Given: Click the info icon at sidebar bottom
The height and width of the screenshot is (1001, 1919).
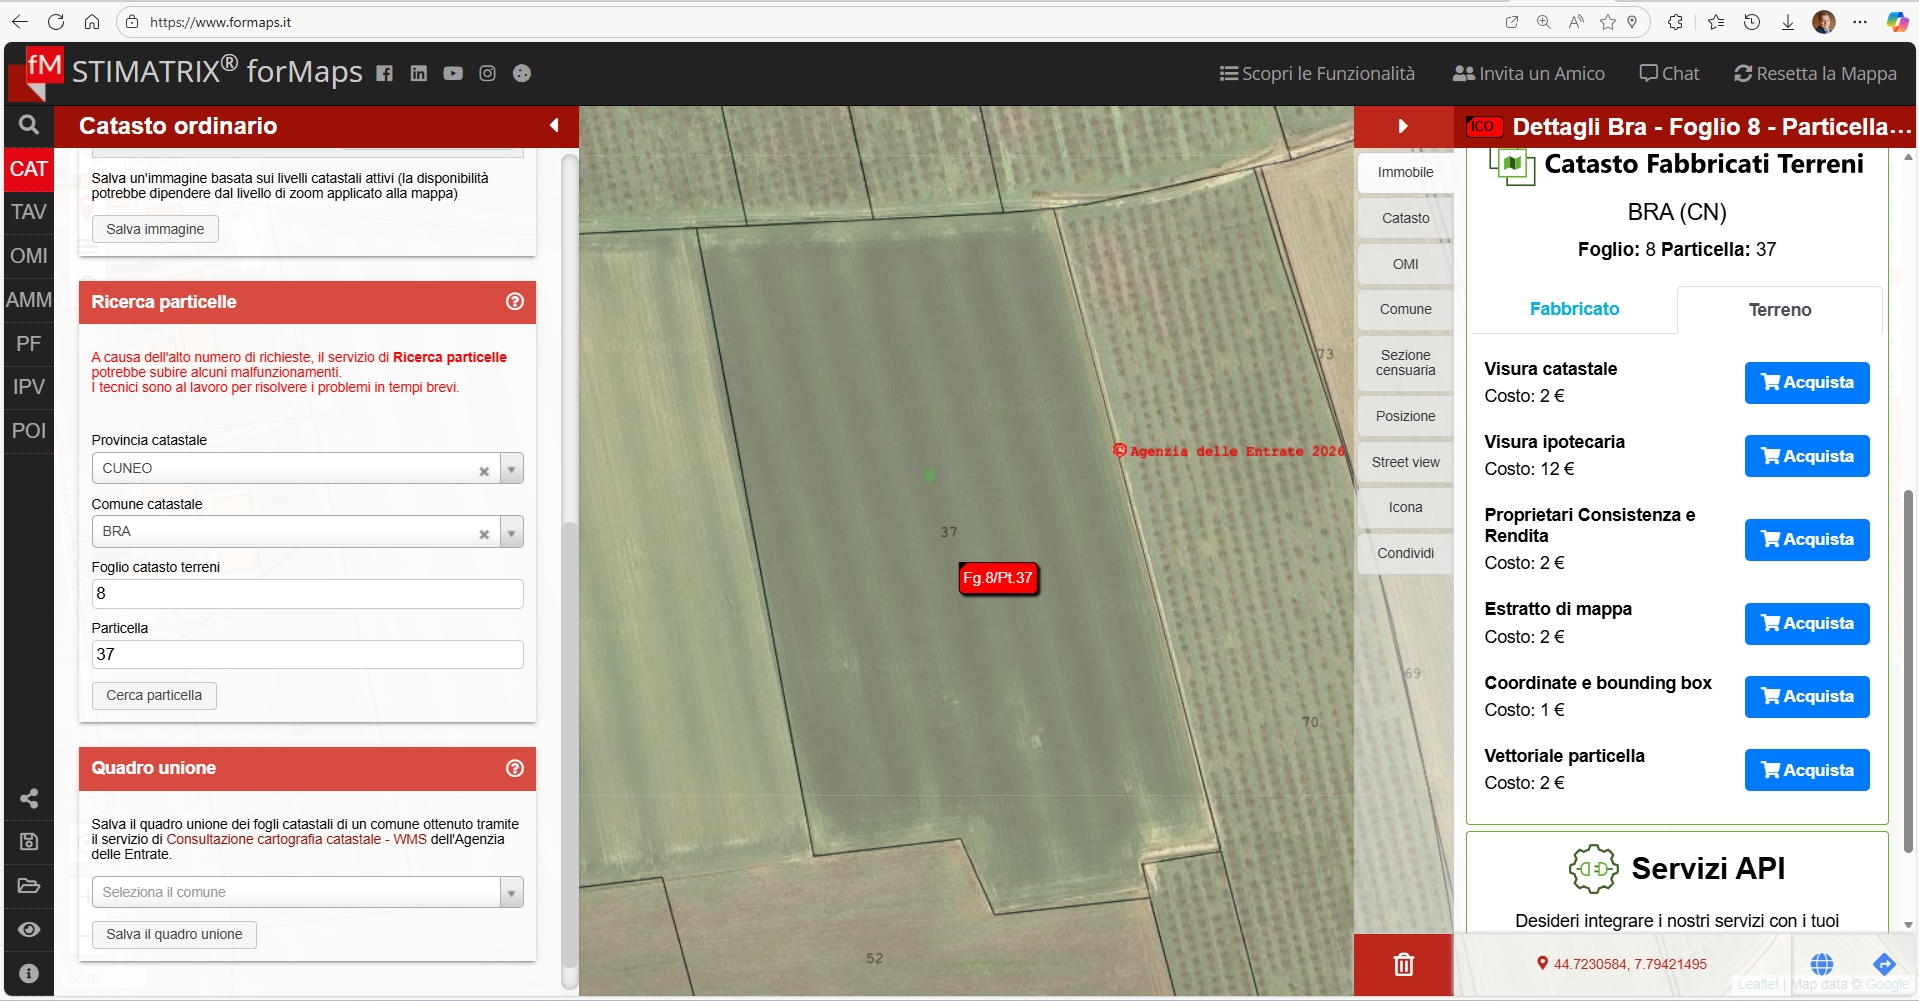Looking at the screenshot, I should (29, 973).
